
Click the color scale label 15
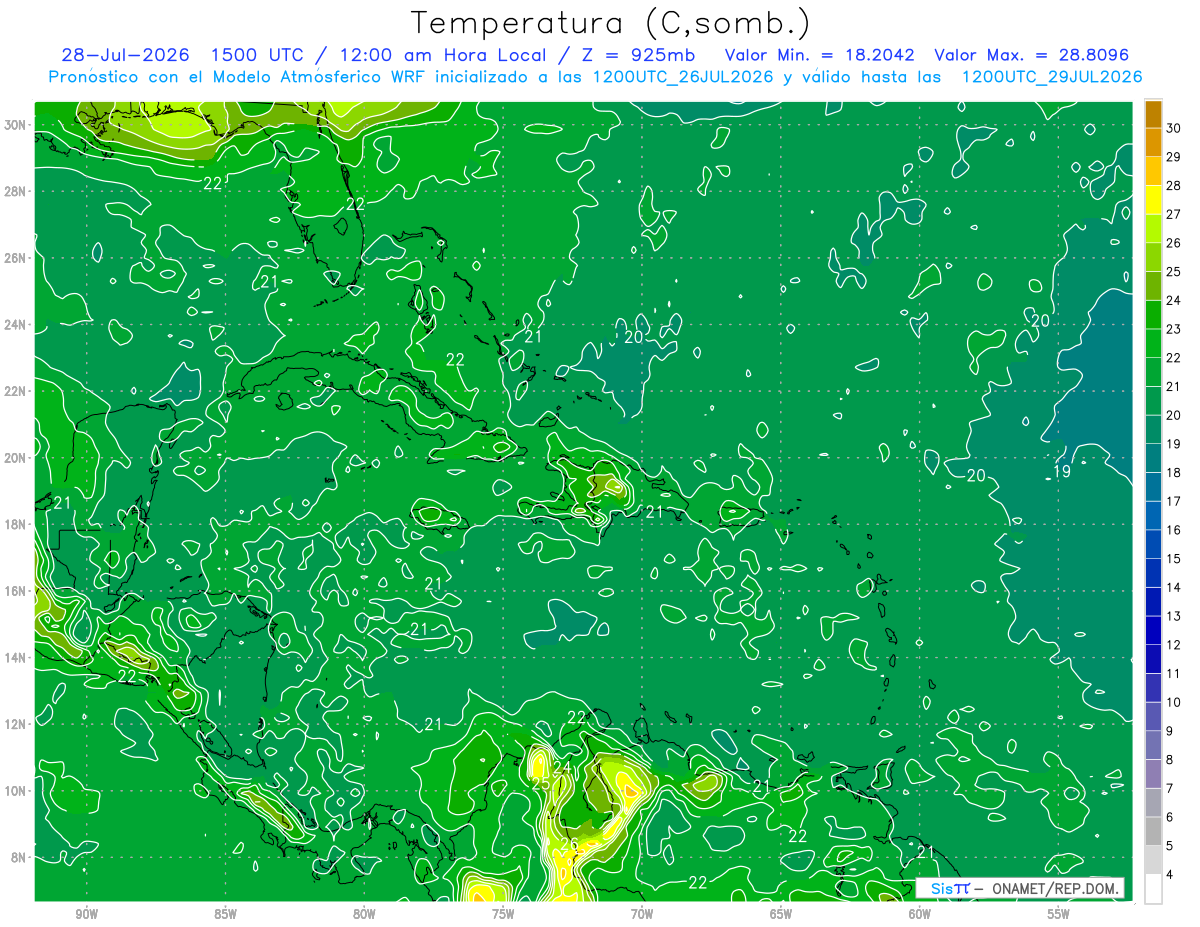point(1174,559)
